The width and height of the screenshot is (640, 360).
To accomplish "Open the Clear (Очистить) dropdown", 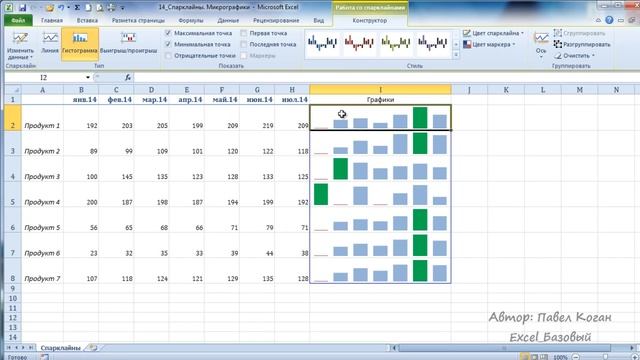I will click(x=574, y=56).
